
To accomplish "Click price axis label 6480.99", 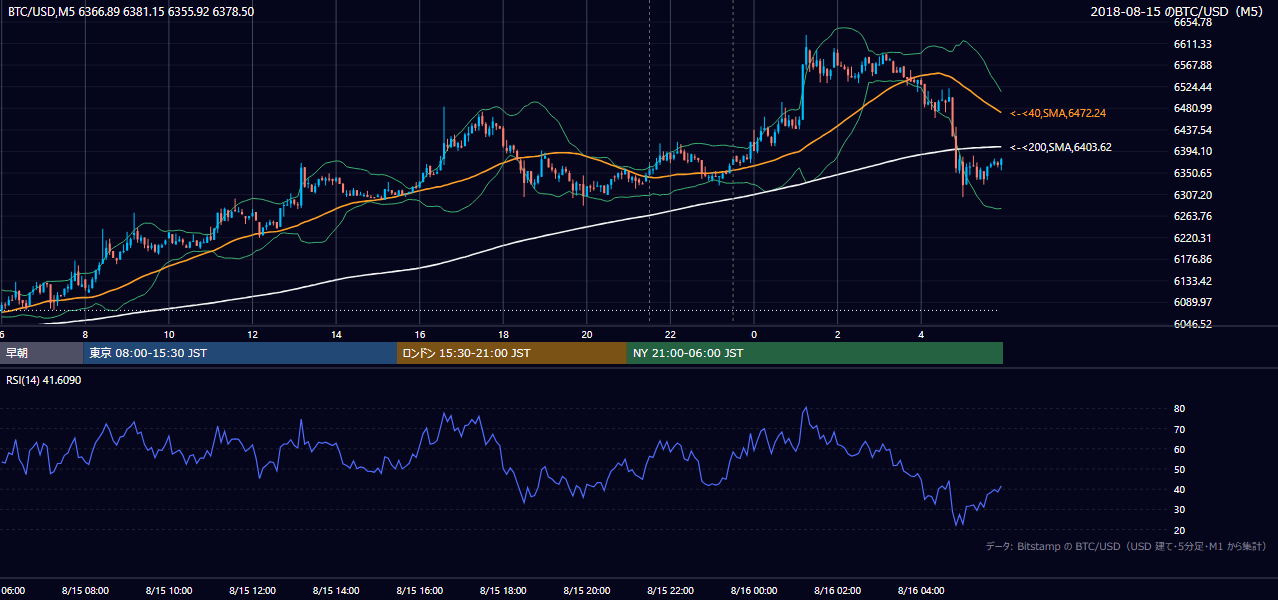I will pyautogui.click(x=1193, y=108).
